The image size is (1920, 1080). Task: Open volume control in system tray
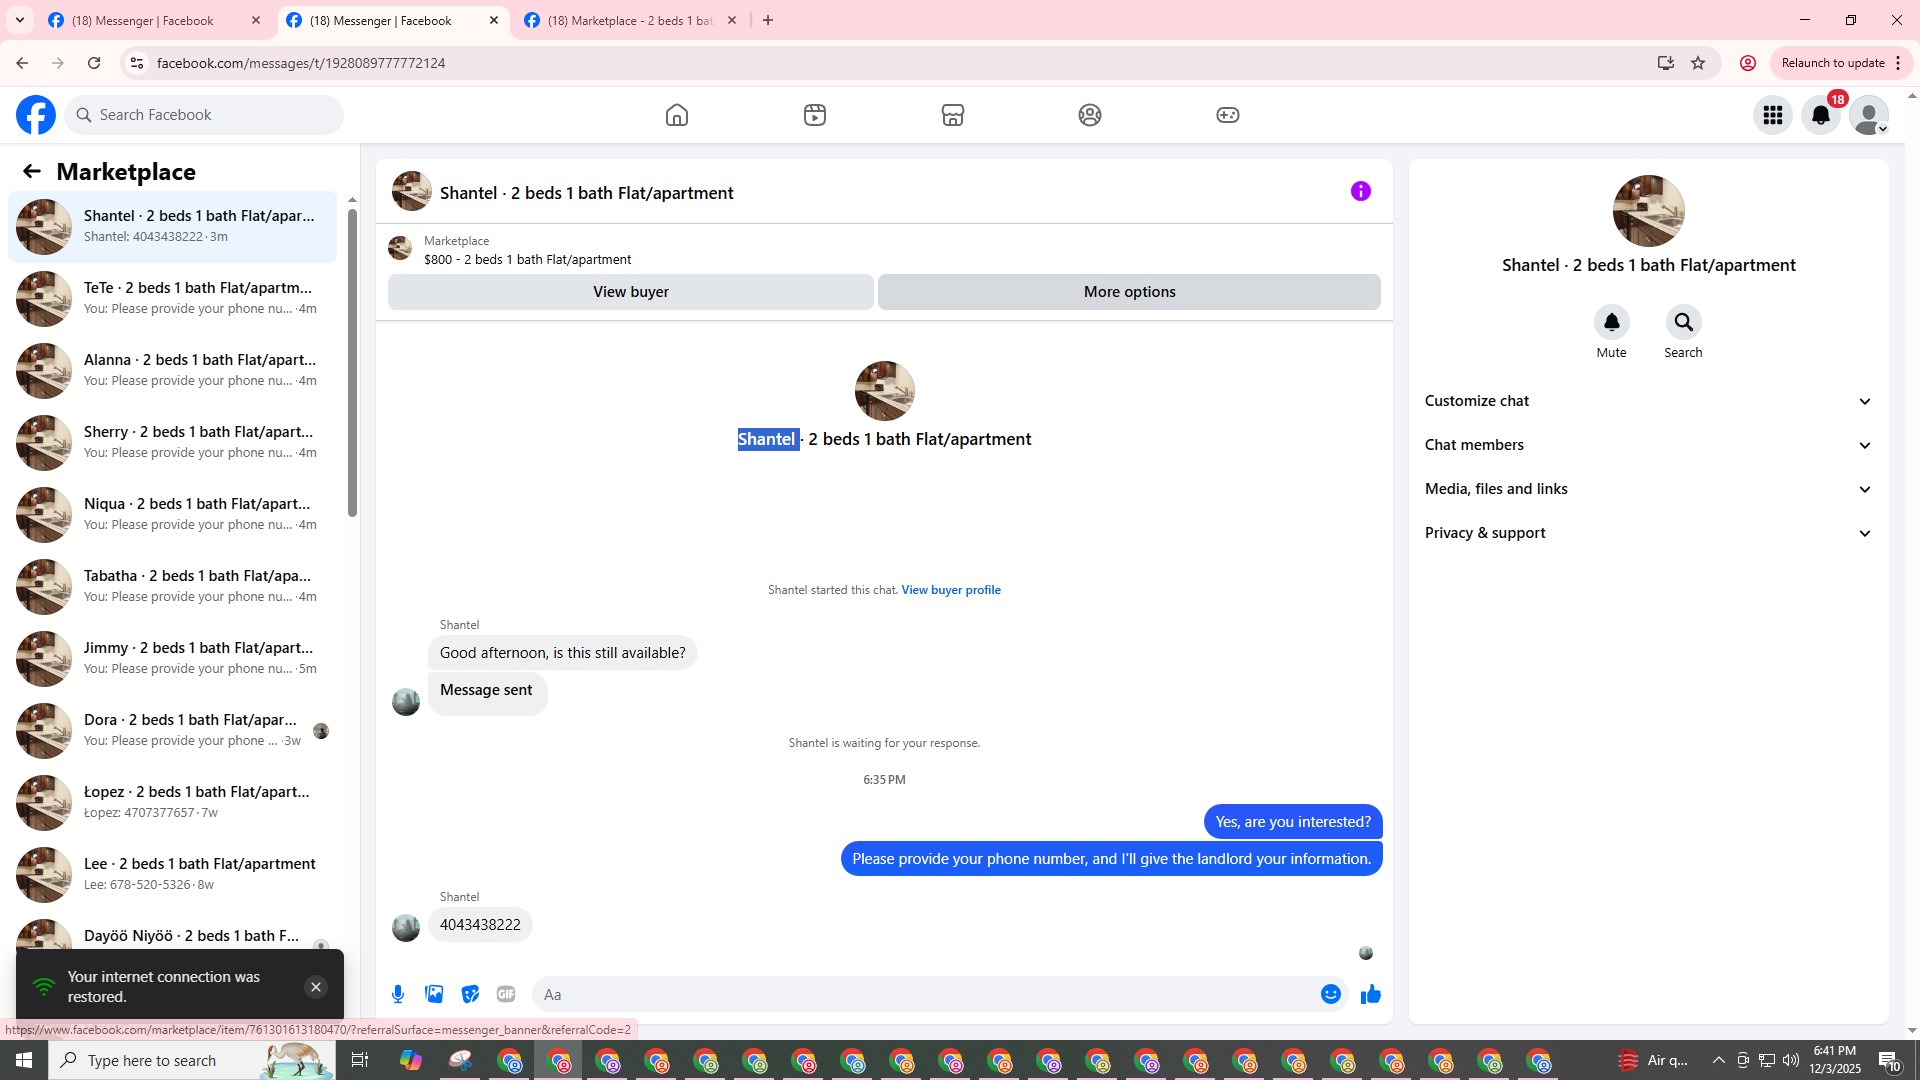(1791, 1060)
